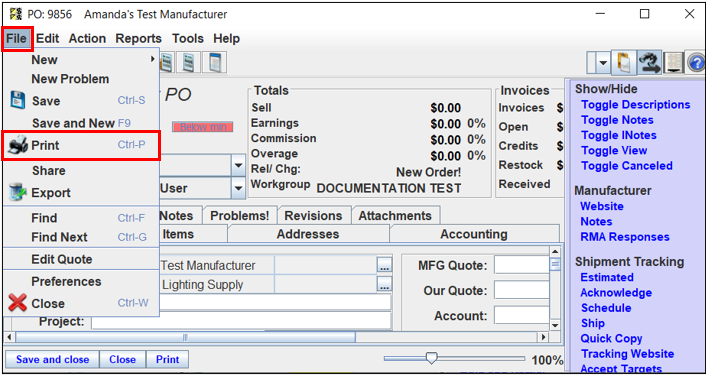Open the dropdown arrow above the User combo box

pos(238,165)
